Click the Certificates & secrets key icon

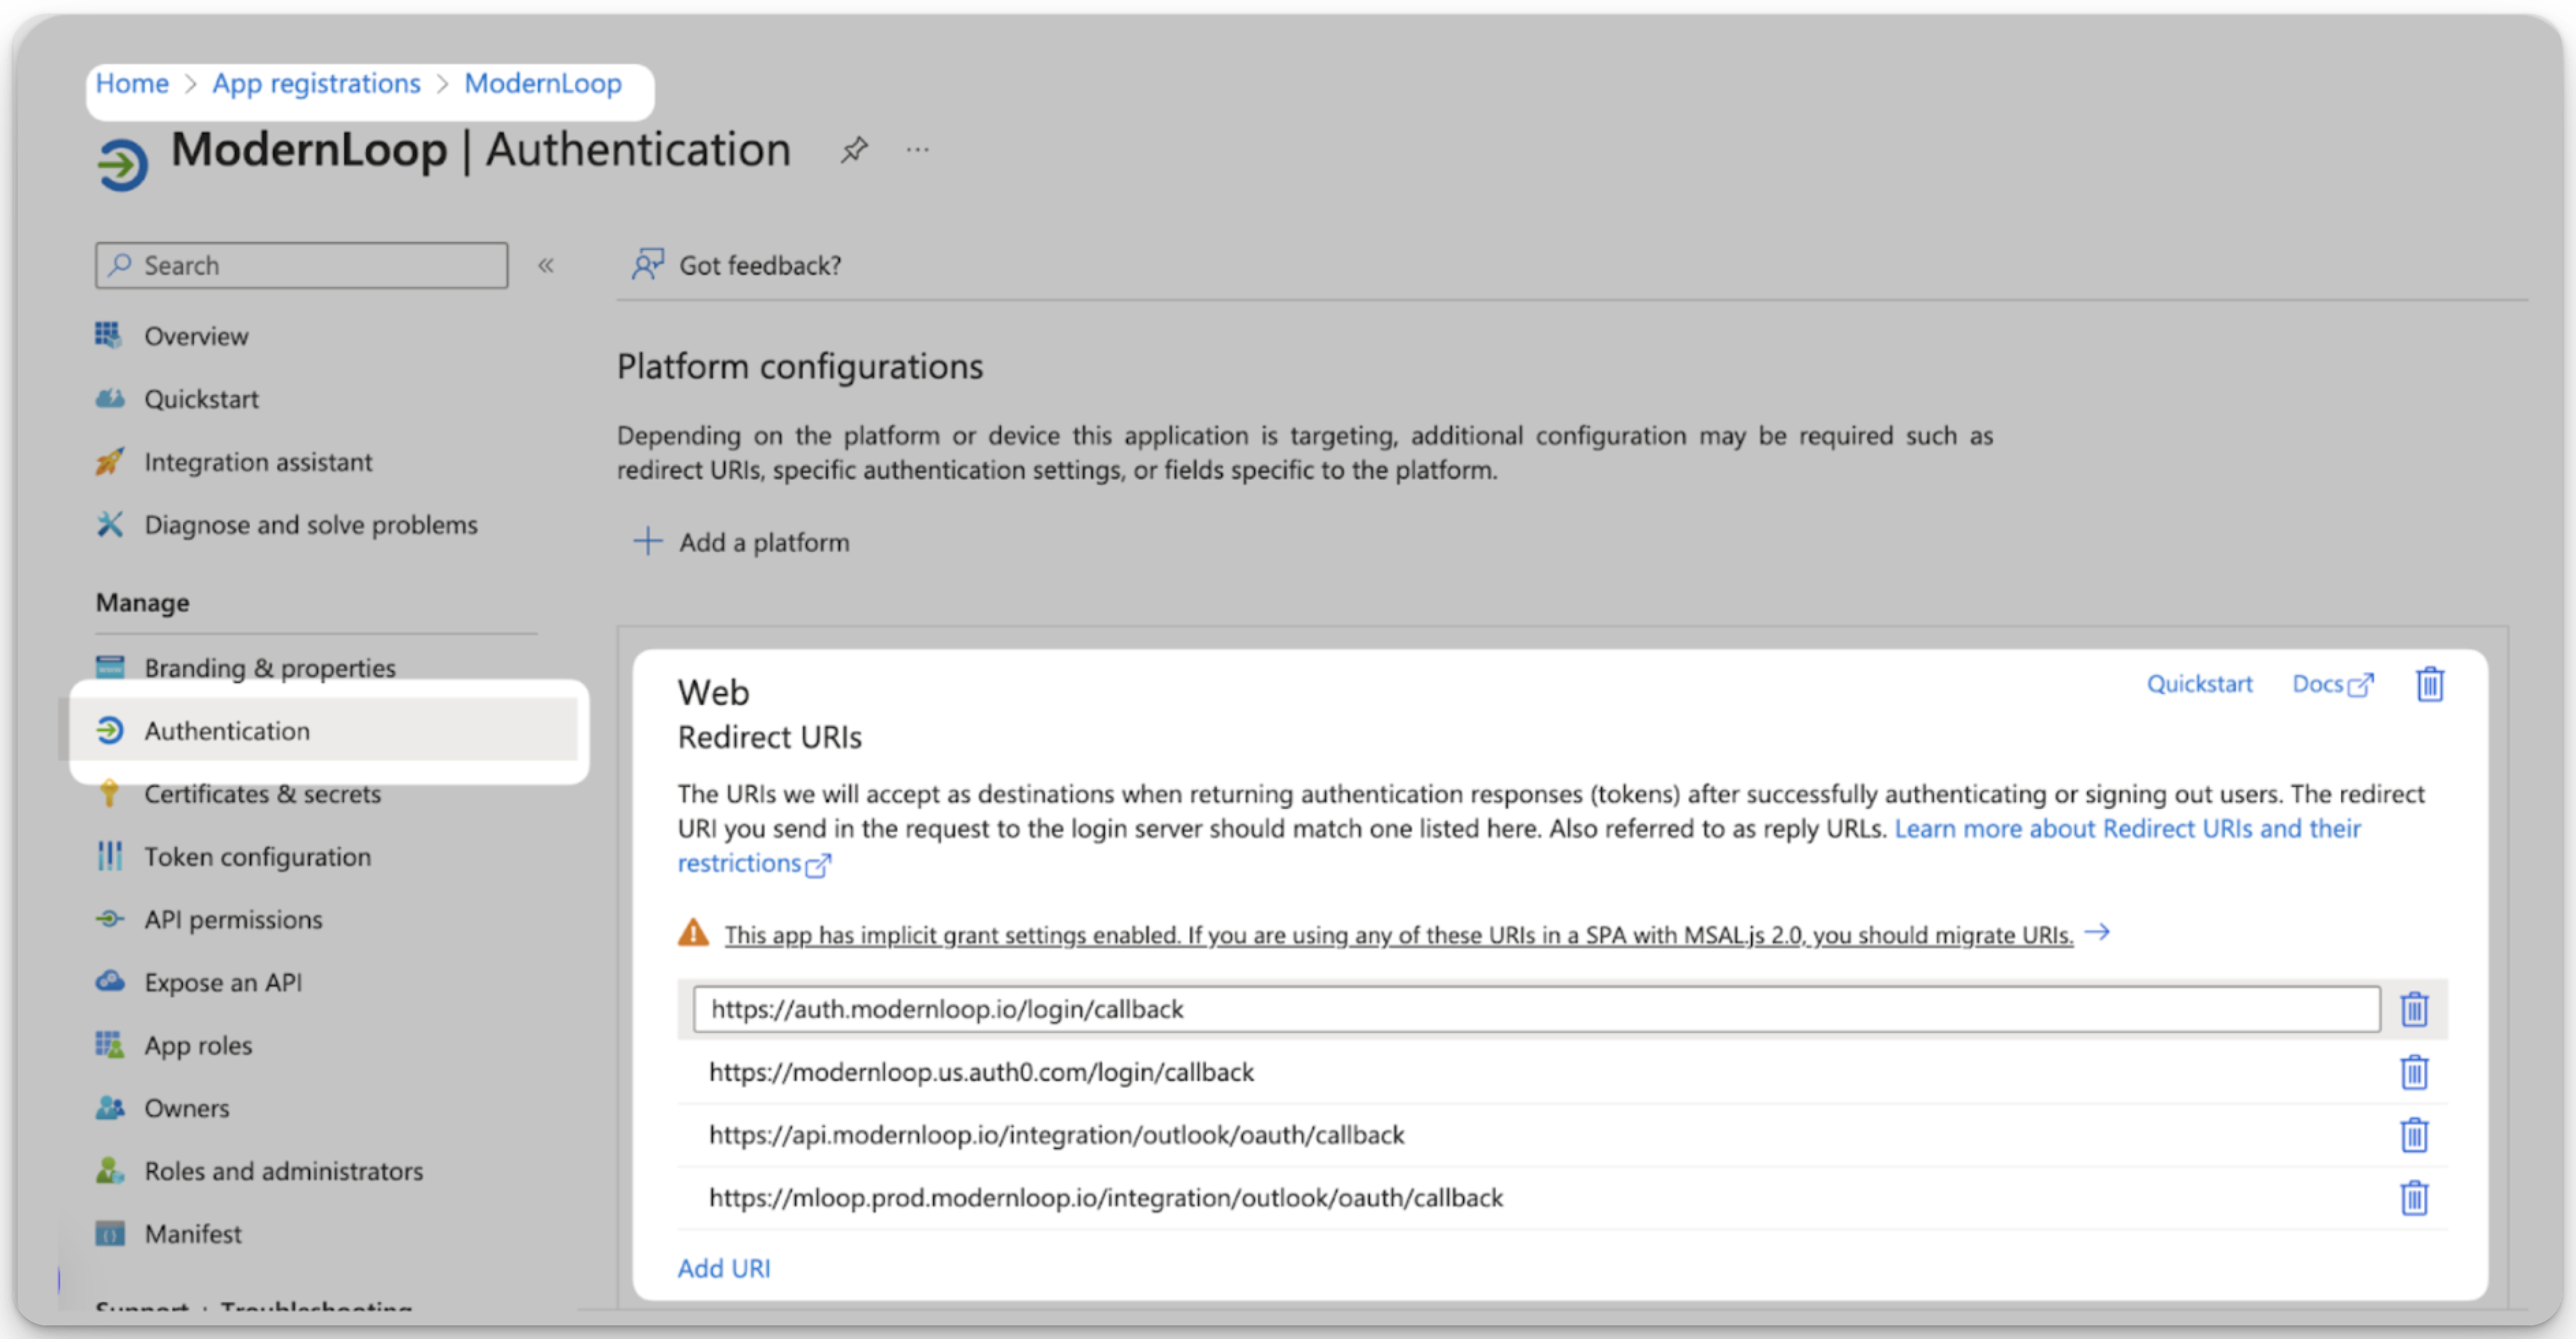coord(109,793)
